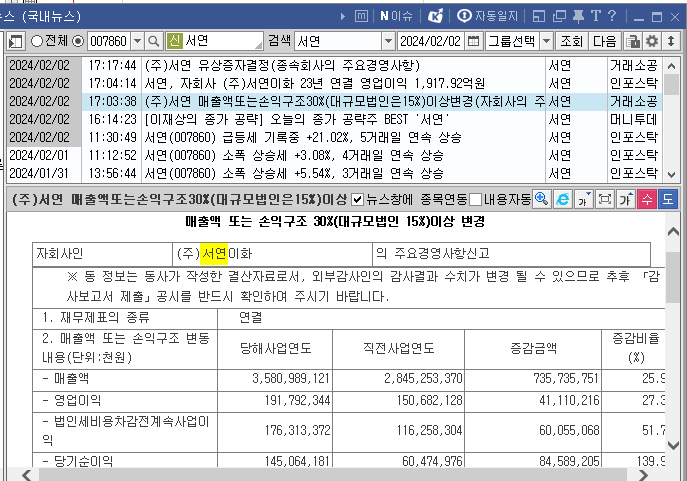The width and height of the screenshot is (687, 481).
Task: Open the N이슈 issue feature
Action: click(x=396, y=17)
